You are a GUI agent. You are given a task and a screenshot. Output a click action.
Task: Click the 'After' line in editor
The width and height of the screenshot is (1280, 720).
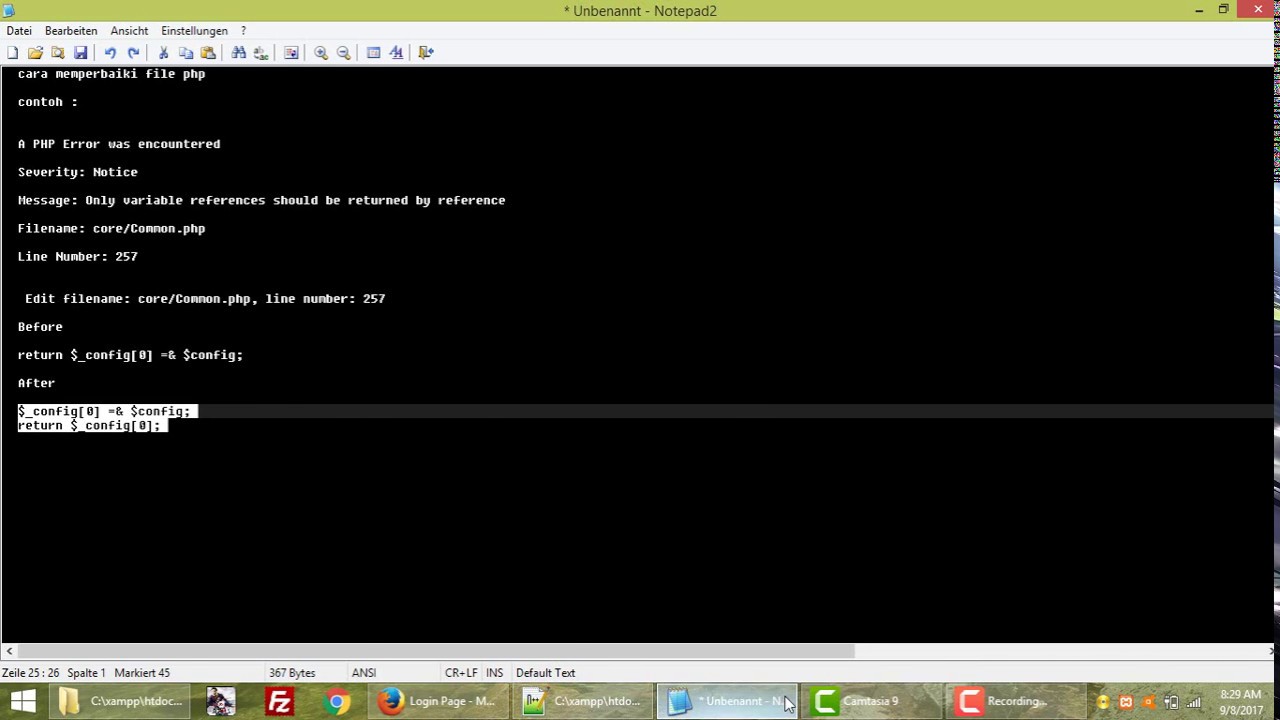(x=36, y=383)
